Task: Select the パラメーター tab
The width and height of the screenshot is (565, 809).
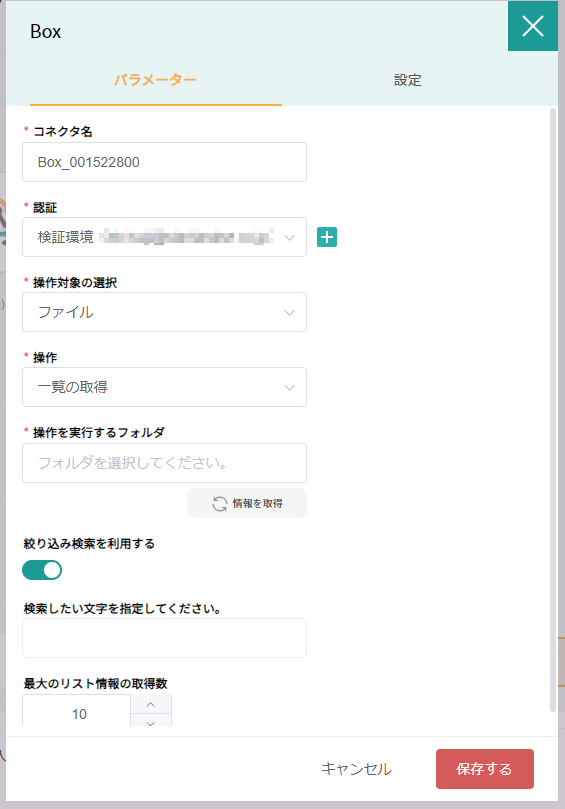Action: tap(155, 80)
